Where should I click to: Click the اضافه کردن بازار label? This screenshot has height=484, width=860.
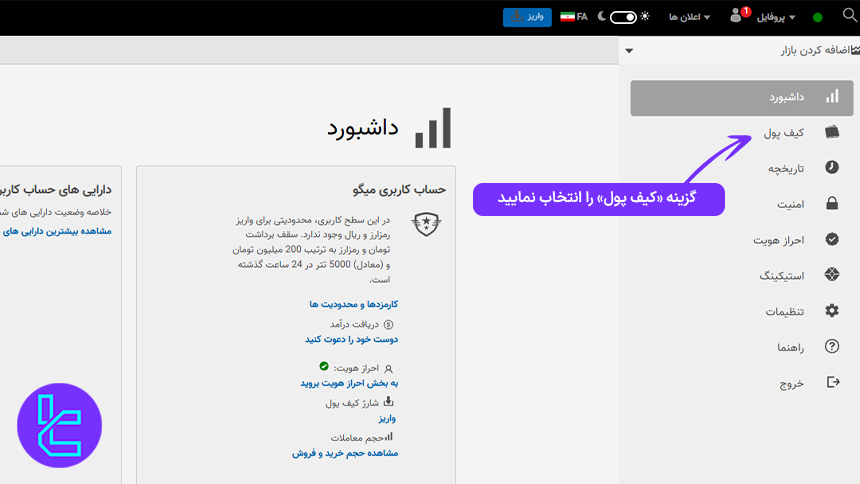click(x=815, y=50)
